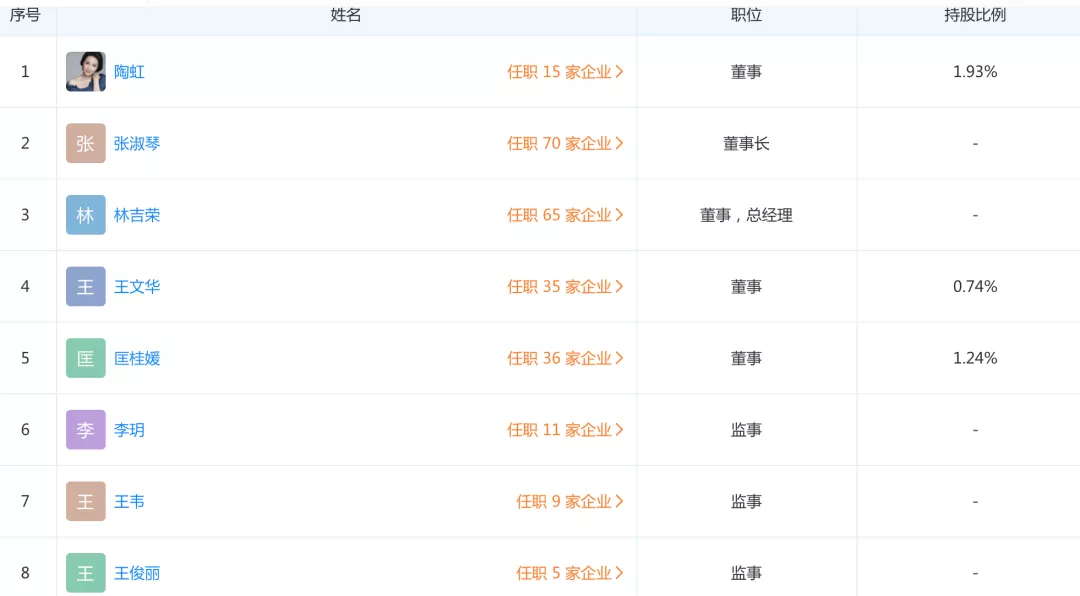Viewport: 1080px width, 596px height.
Task: Expand 任职 70 家企业 list
Action: pyautogui.click(x=565, y=143)
